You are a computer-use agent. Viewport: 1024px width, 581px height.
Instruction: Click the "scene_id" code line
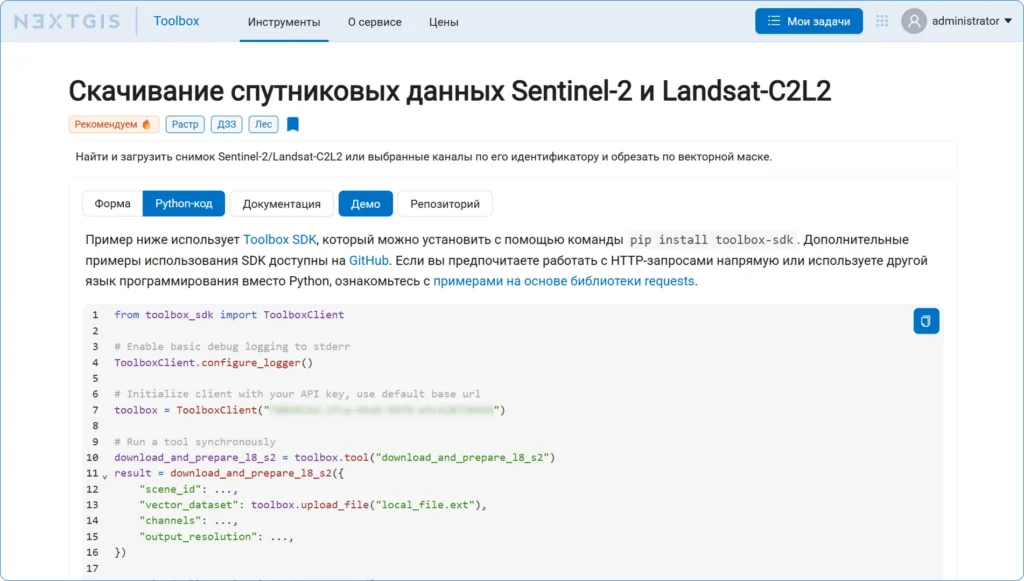(188, 489)
